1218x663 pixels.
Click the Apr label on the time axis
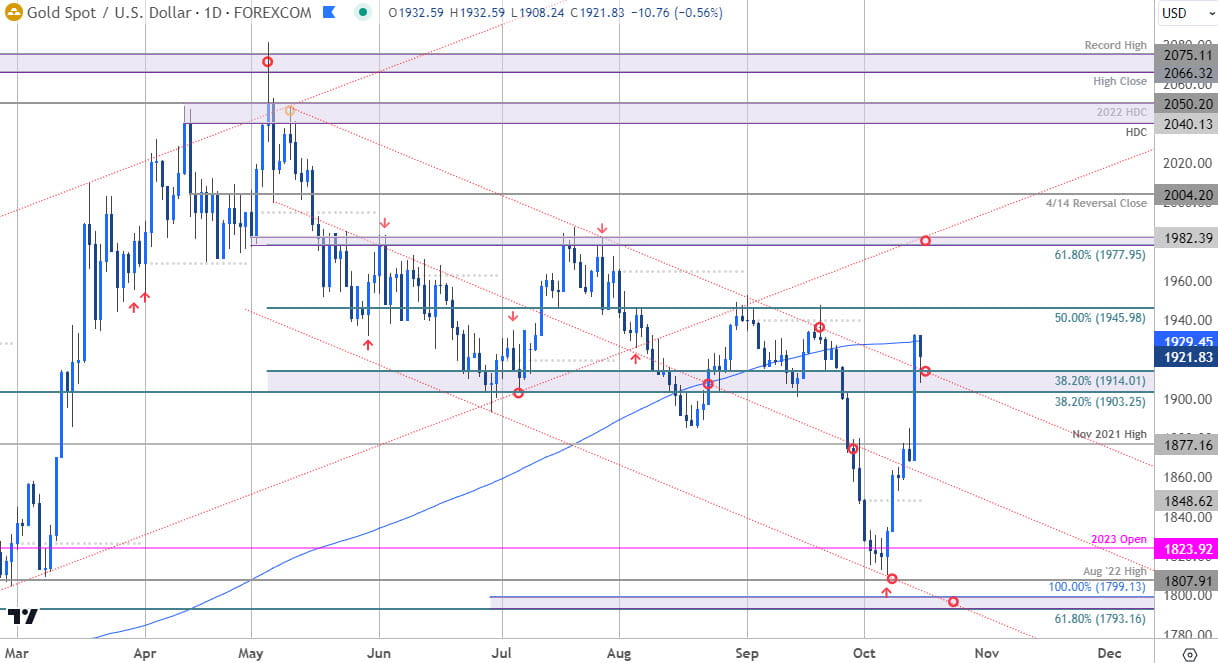click(145, 652)
